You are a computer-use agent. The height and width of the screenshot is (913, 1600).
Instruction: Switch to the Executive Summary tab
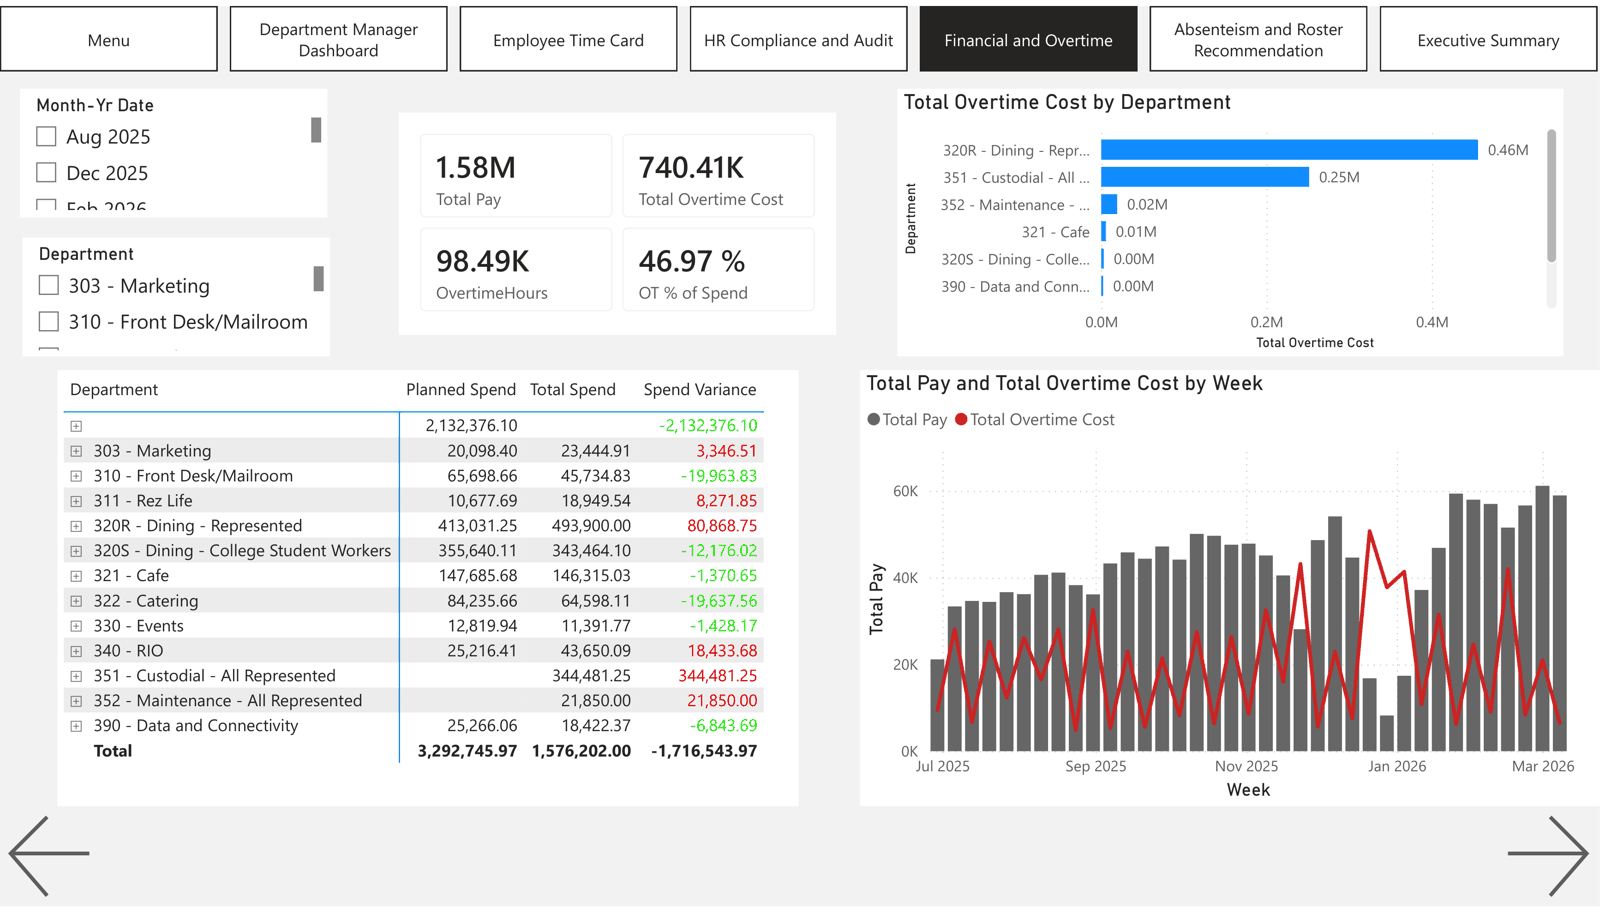pos(1489,39)
